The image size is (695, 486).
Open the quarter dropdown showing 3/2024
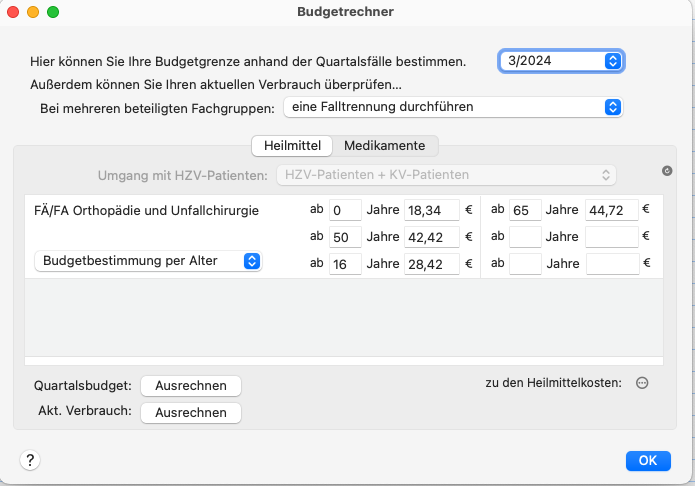coord(561,61)
